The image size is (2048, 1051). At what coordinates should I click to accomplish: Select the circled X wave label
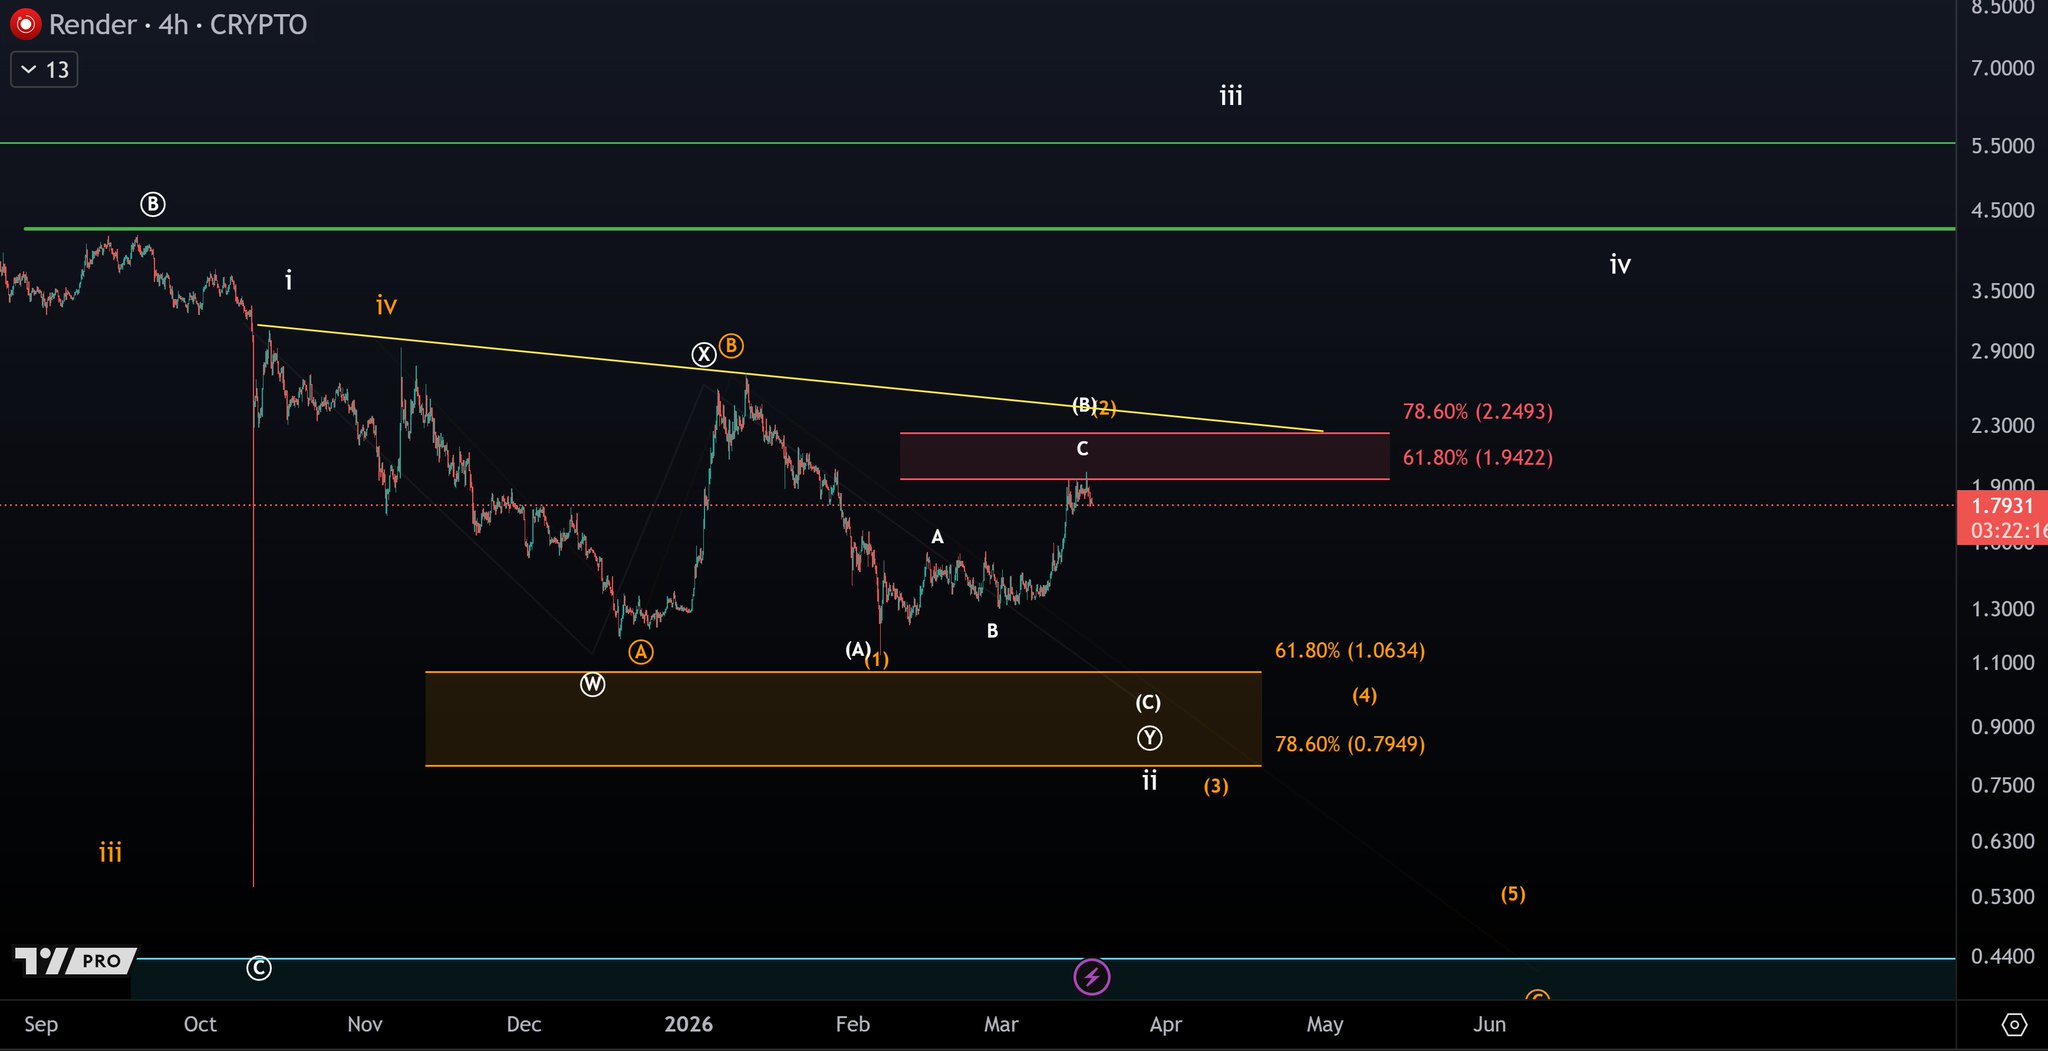(704, 354)
